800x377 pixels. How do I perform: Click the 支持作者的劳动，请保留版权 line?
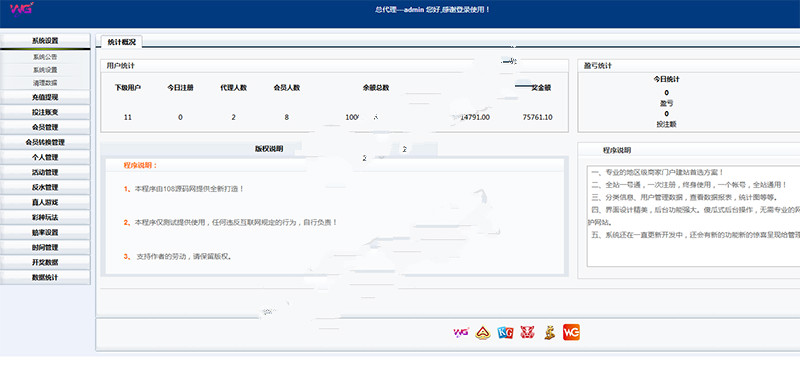(179, 257)
